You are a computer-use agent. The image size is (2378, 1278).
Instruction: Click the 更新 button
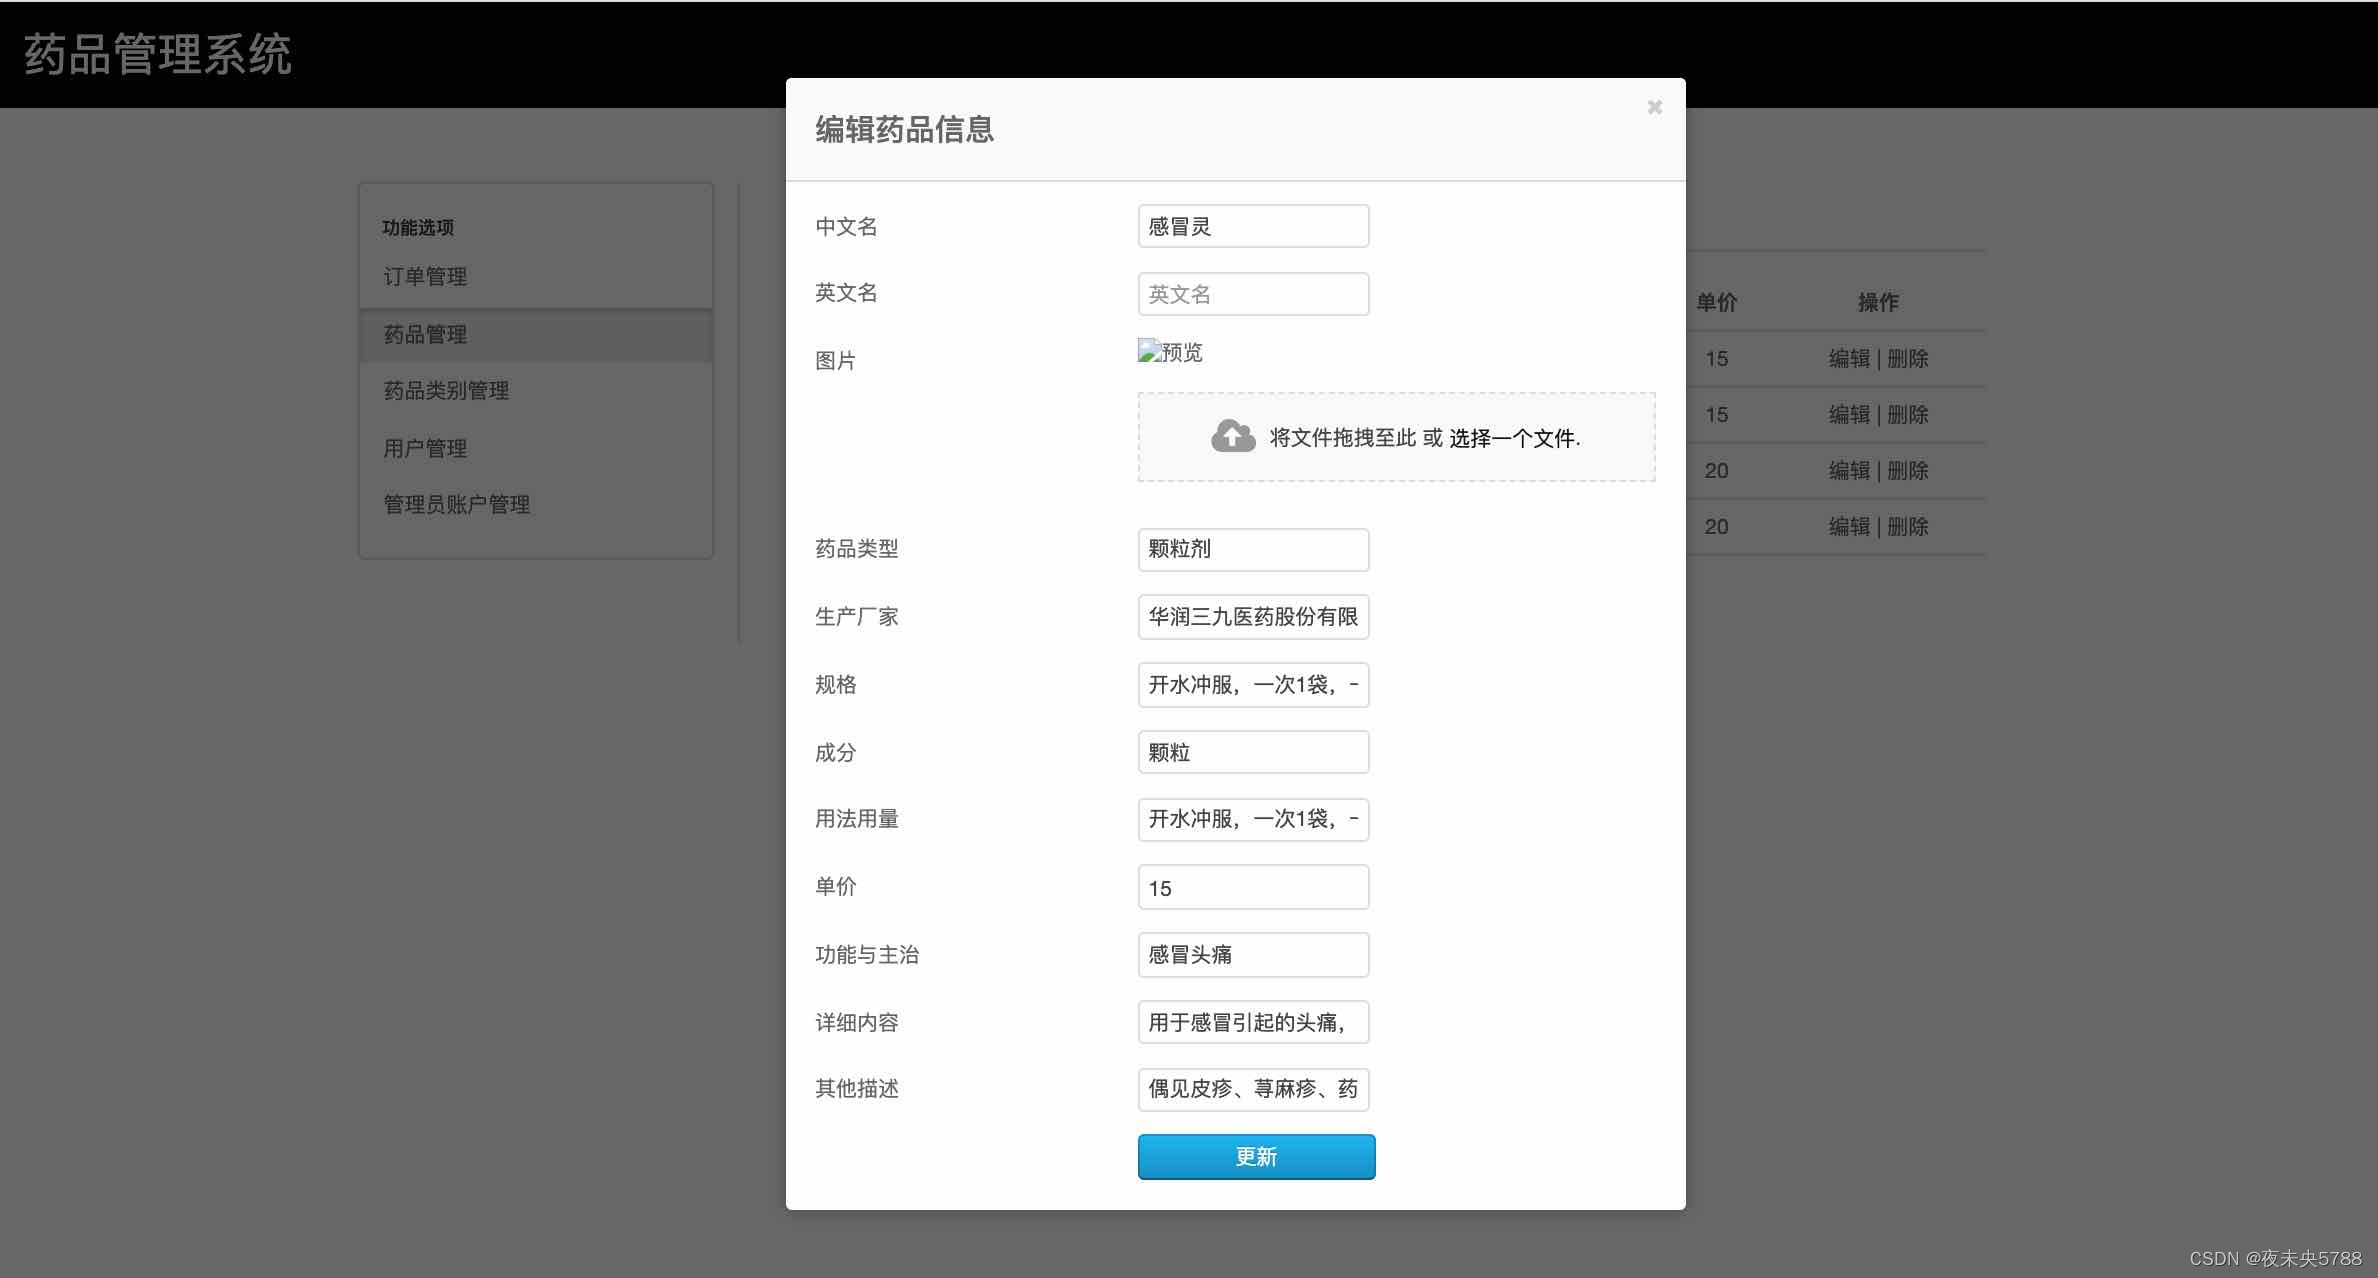tap(1256, 1157)
